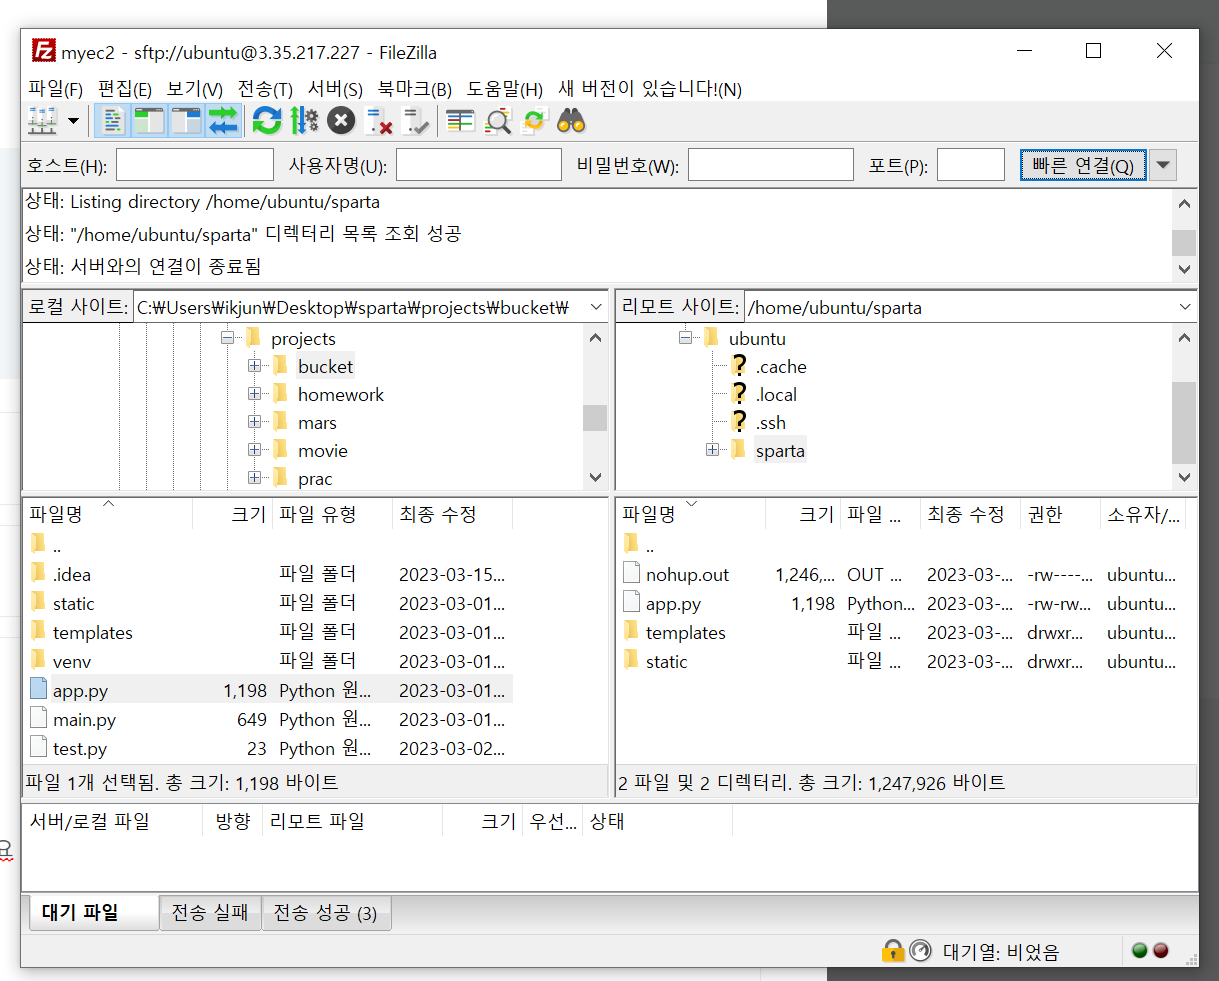This screenshot has width=1219, height=981.
Task: Expand the prac folder tree node
Action: point(254,478)
